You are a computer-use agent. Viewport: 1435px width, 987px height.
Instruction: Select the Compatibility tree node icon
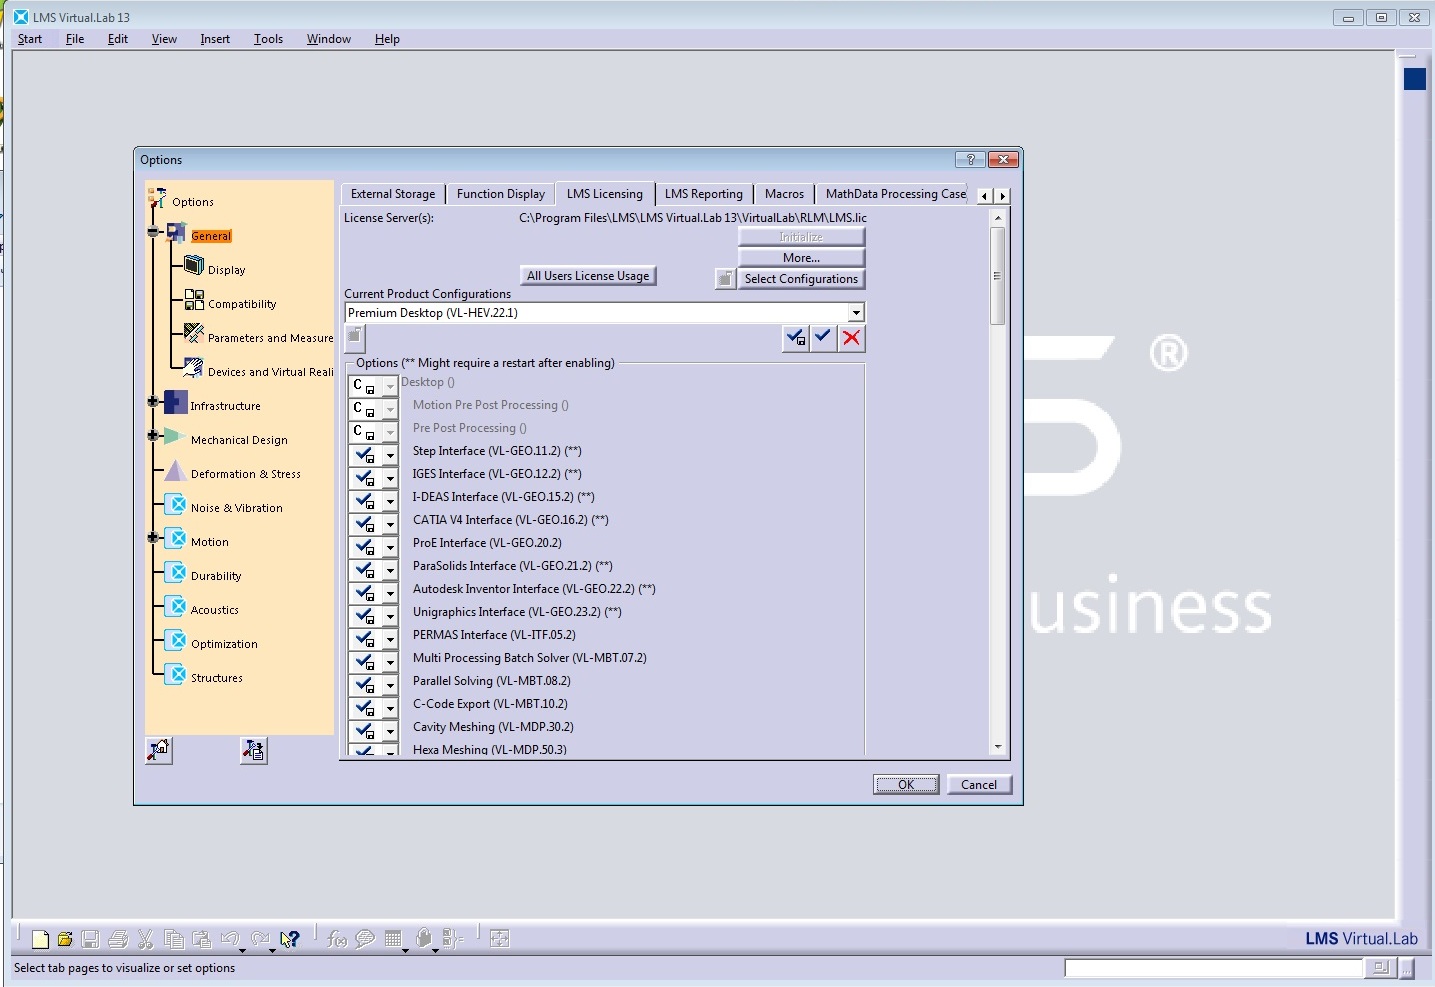coord(194,300)
